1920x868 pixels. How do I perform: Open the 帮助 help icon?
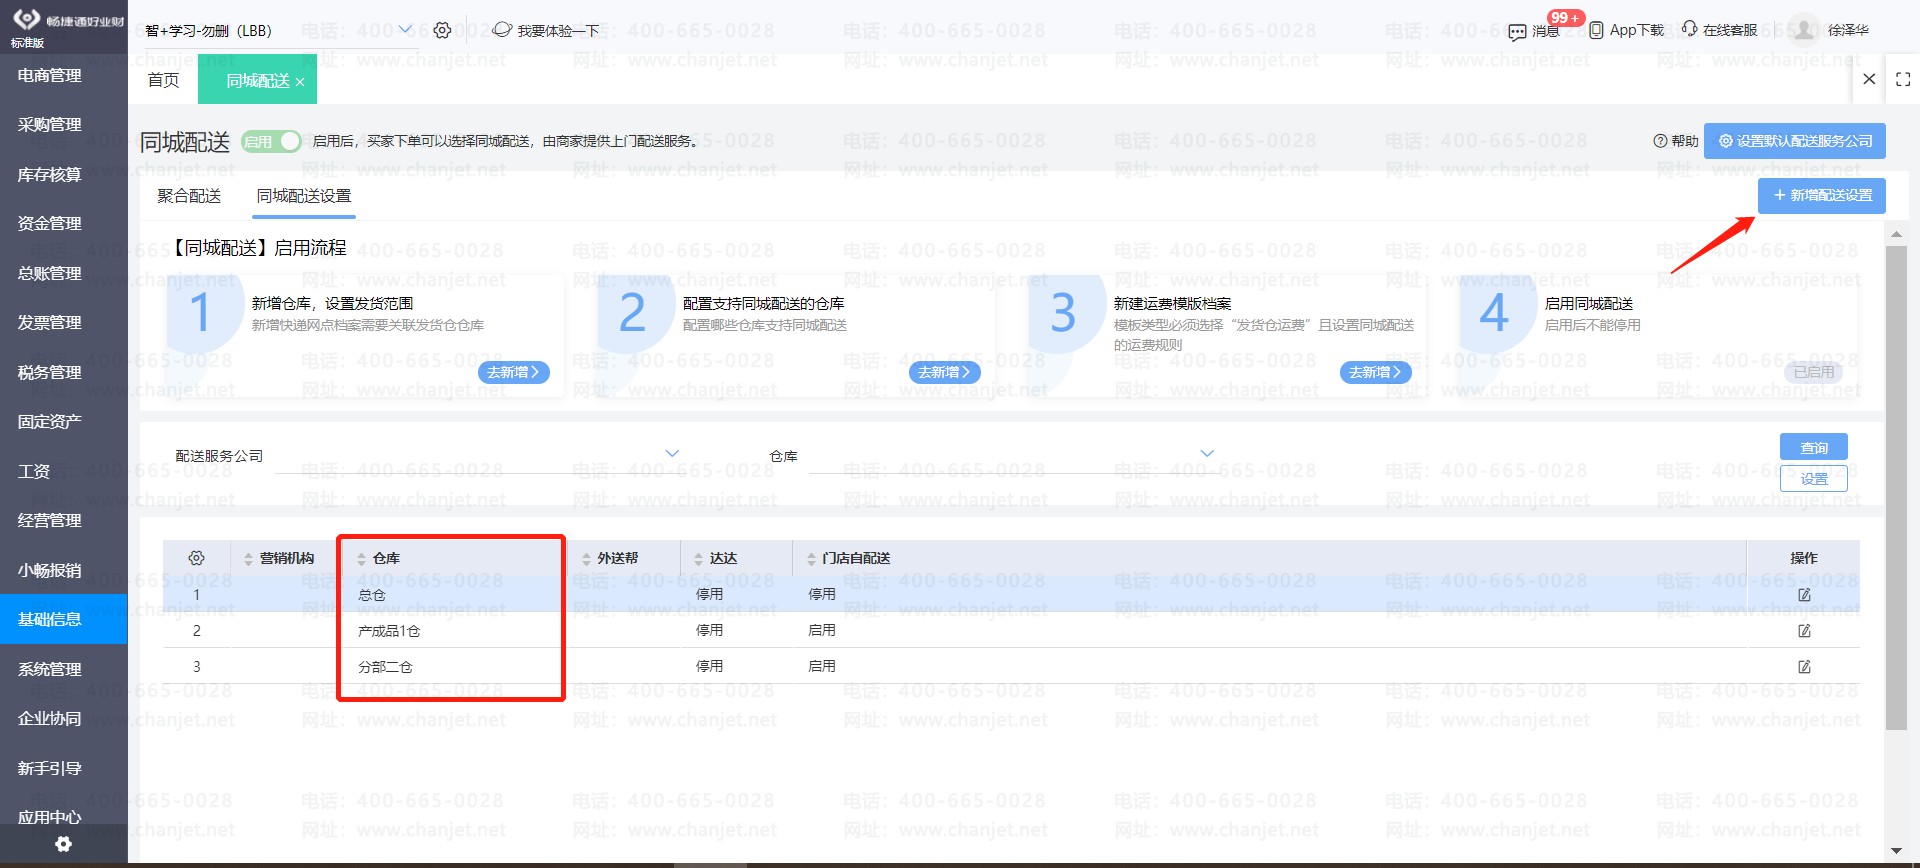pyautogui.click(x=1660, y=141)
